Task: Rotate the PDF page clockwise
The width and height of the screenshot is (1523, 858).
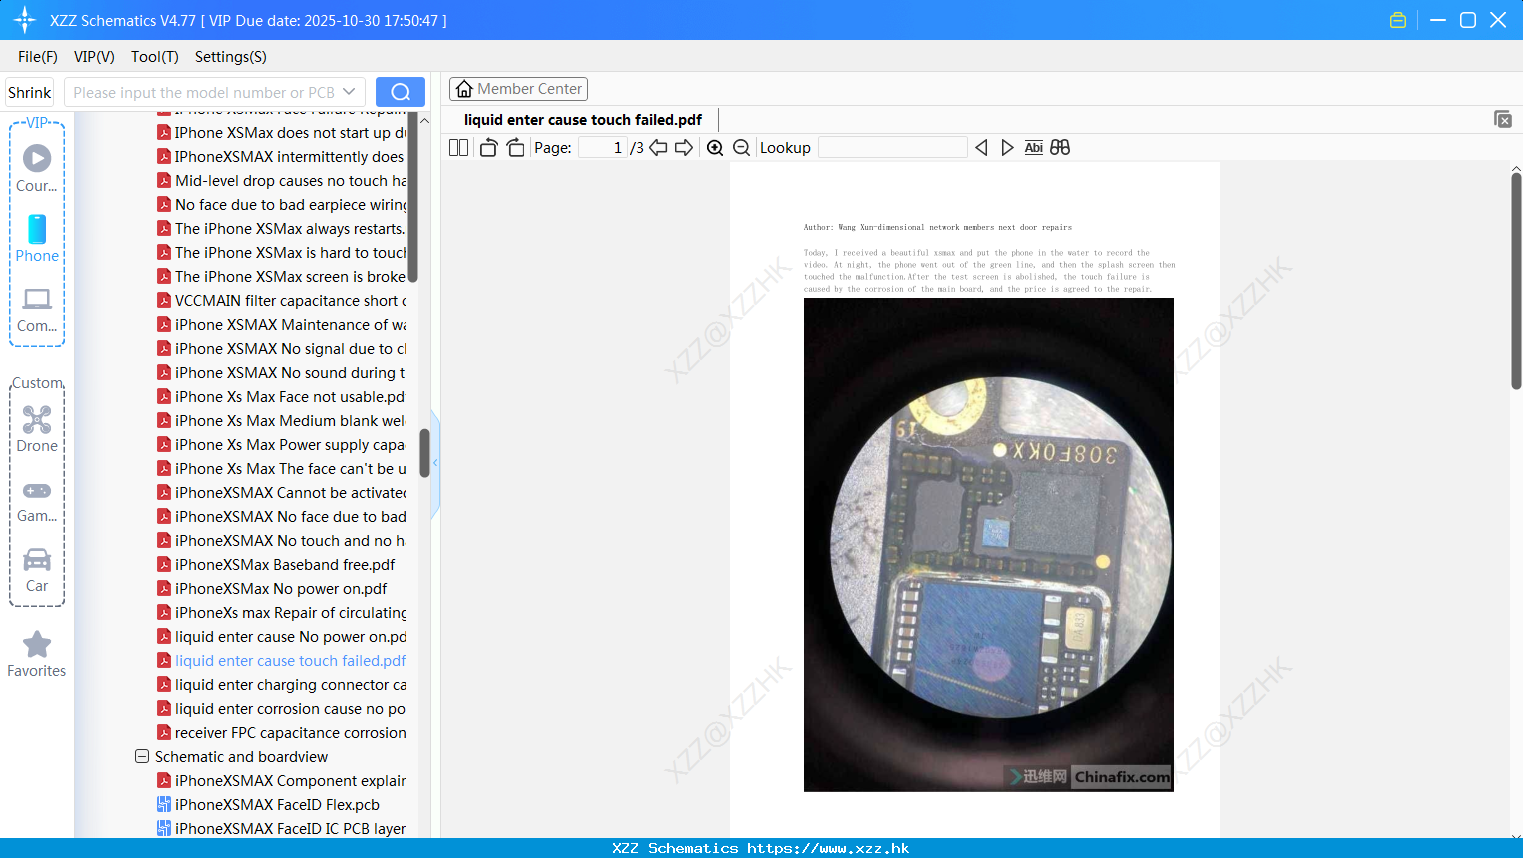Action: click(x=515, y=148)
